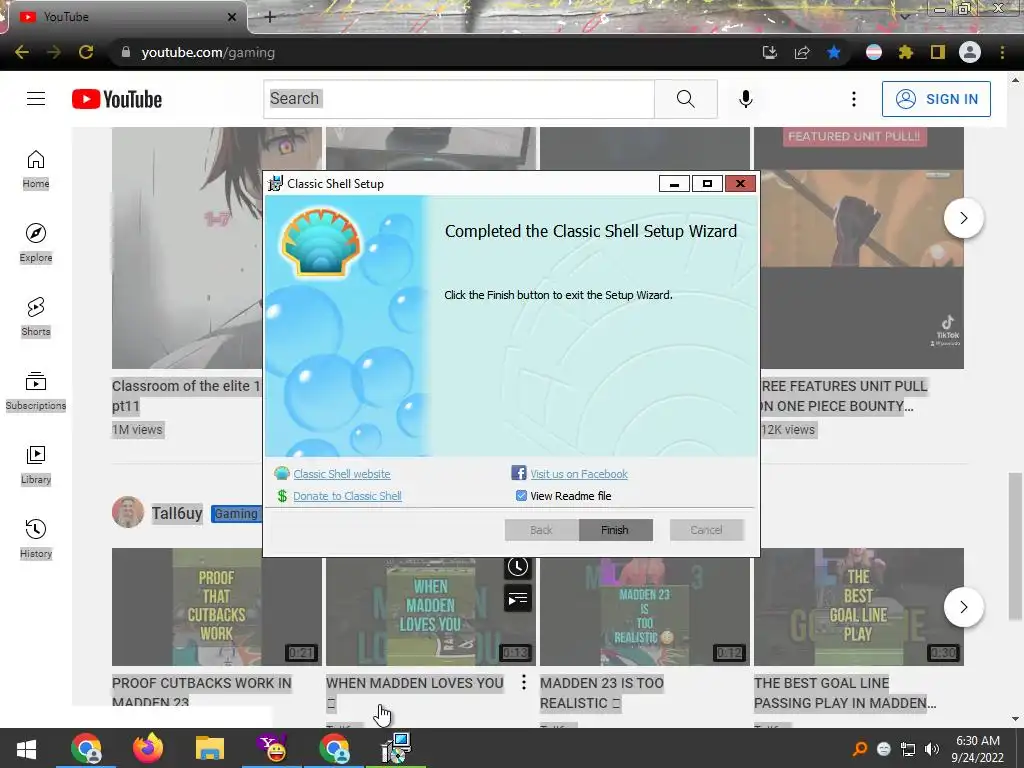Open Library in sidebar
Screen dimensions: 1024x768
pyautogui.click(x=36, y=465)
